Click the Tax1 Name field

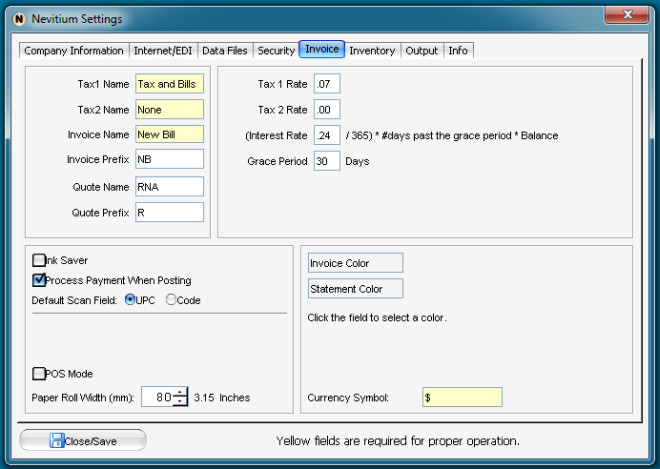169,84
